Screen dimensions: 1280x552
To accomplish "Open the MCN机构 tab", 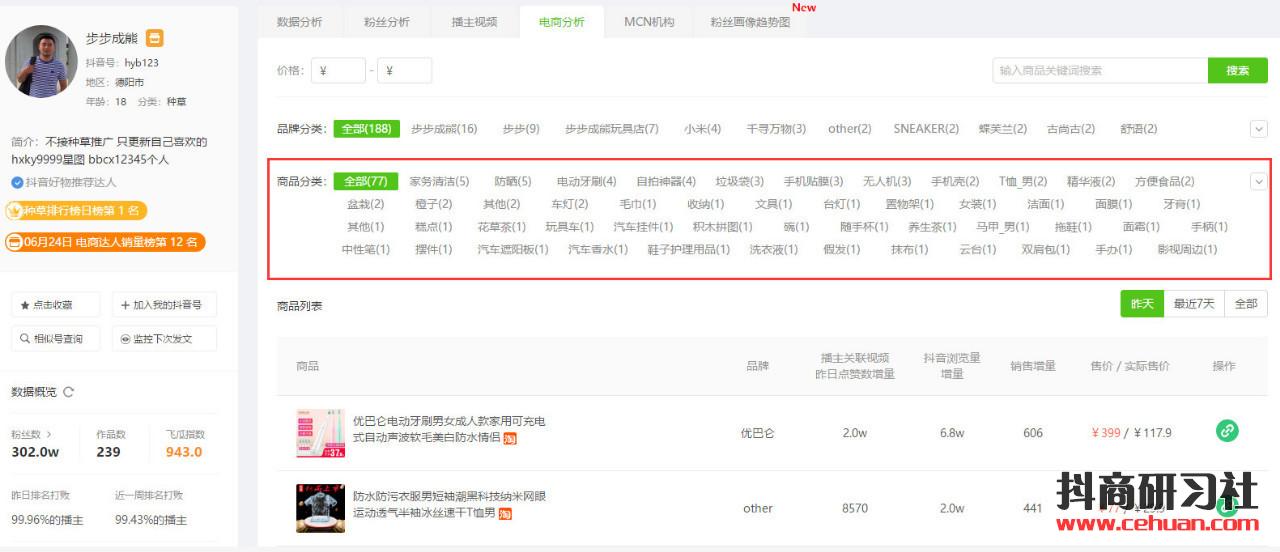I will 649,21.
